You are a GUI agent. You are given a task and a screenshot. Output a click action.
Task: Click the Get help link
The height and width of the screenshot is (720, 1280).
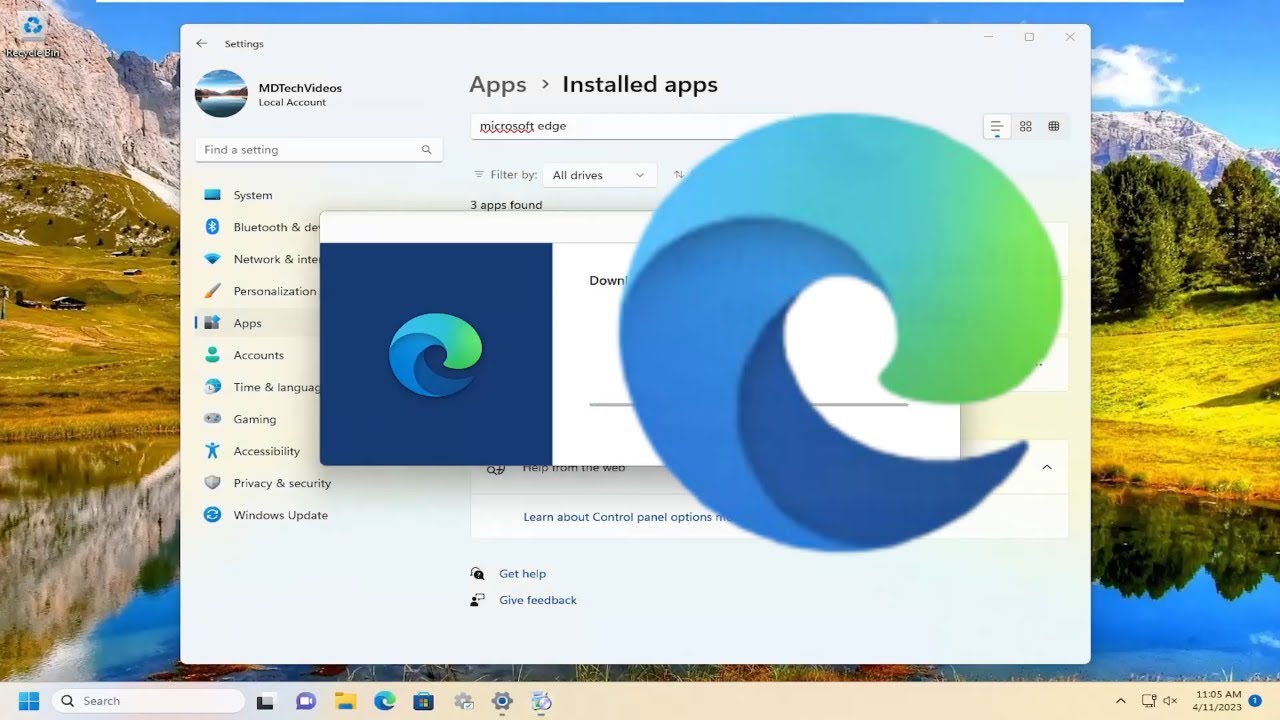point(522,574)
